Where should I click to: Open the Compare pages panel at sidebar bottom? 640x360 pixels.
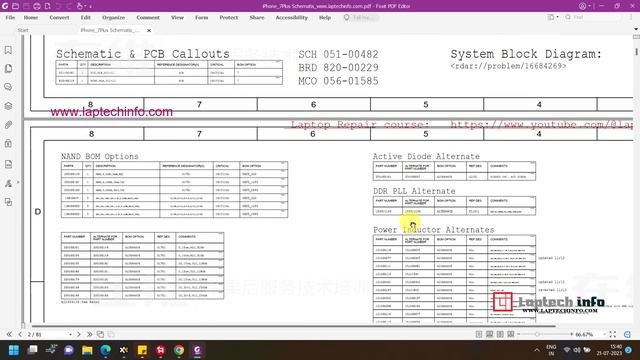(x=8, y=202)
